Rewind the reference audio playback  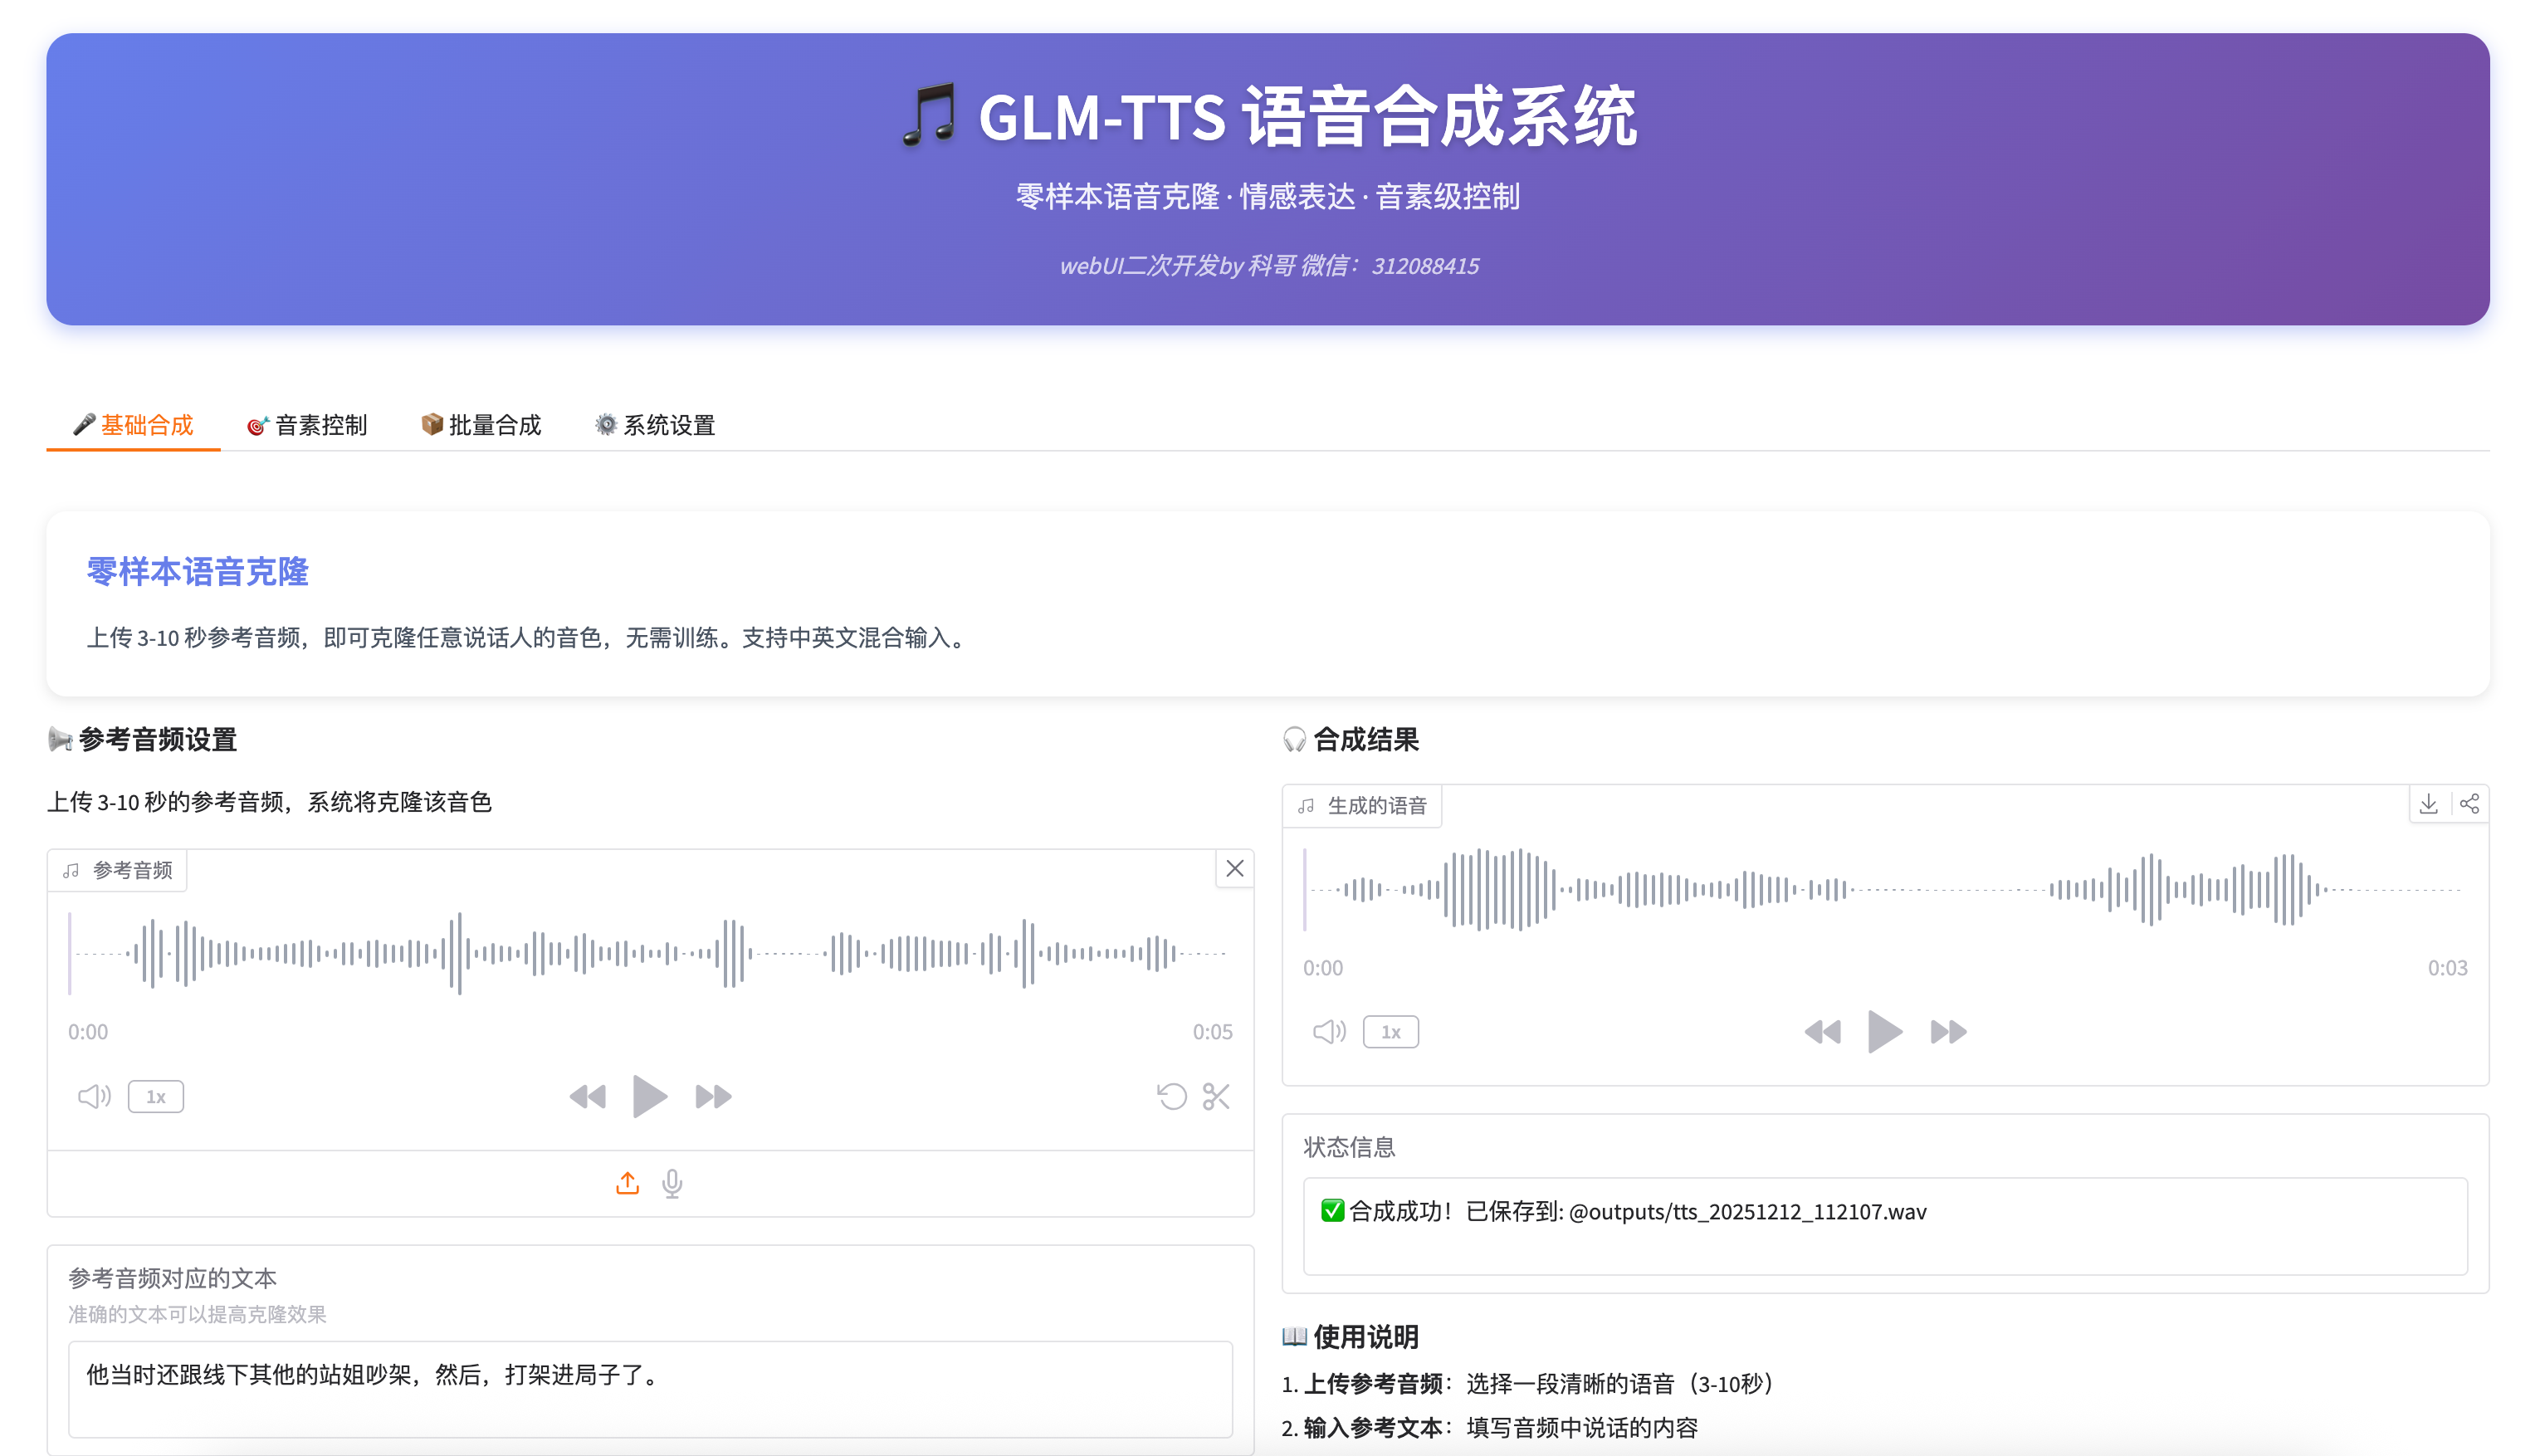coord(588,1096)
